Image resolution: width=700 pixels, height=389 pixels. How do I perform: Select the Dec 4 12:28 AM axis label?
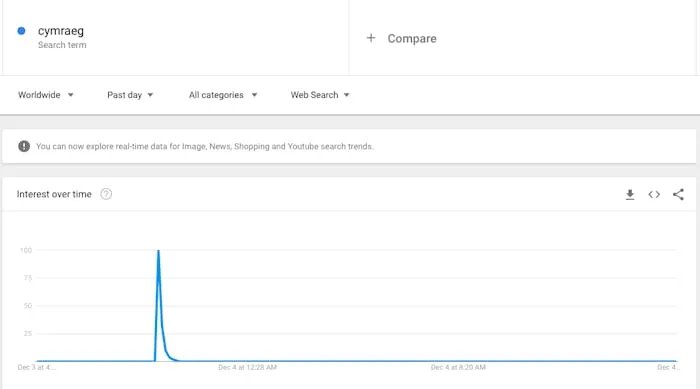247,367
